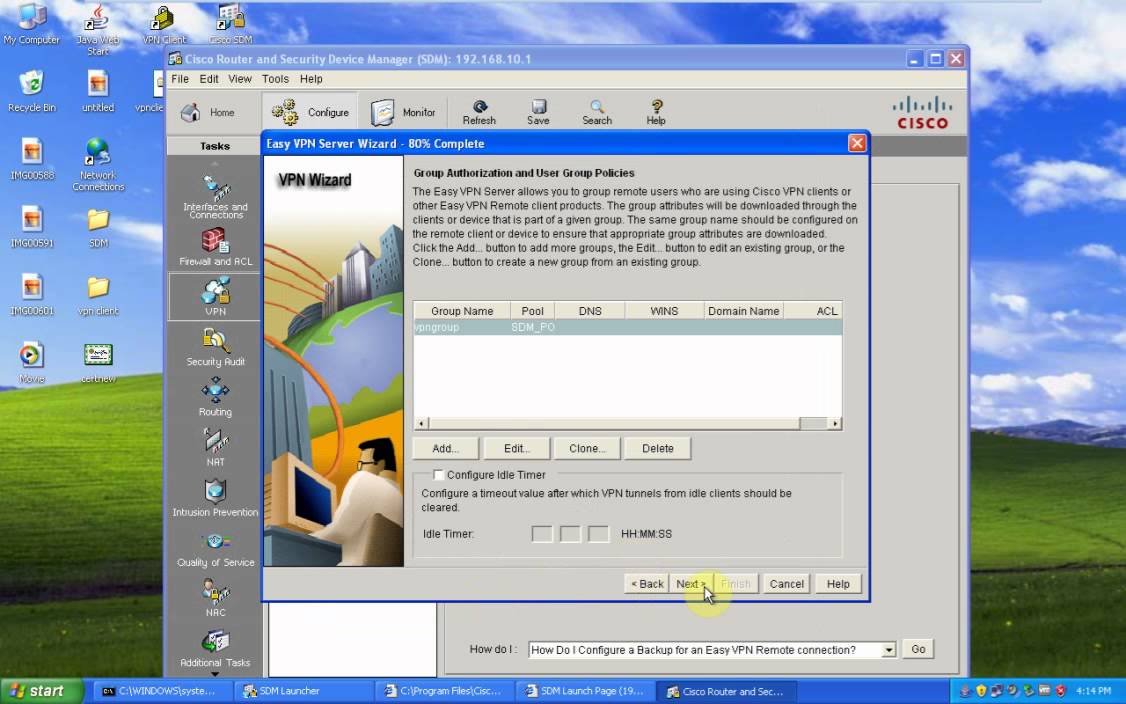The height and width of the screenshot is (704, 1126).
Task: Select the Network Connections desktop icon
Action: coord(98,165)
